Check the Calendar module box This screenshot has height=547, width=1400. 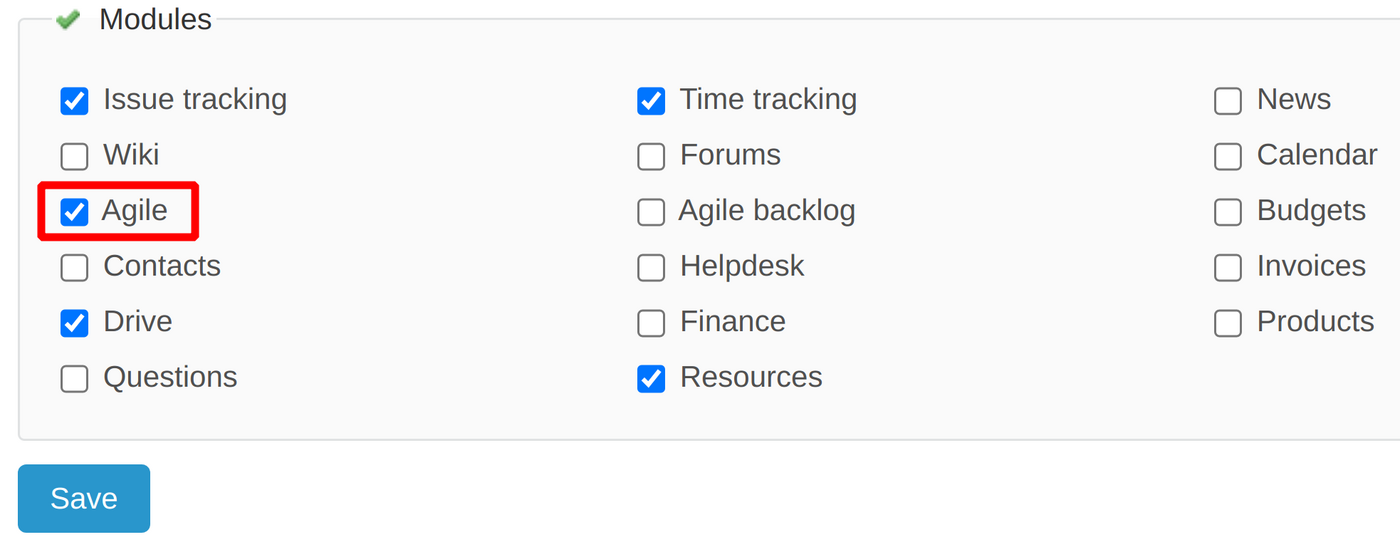1228,157
